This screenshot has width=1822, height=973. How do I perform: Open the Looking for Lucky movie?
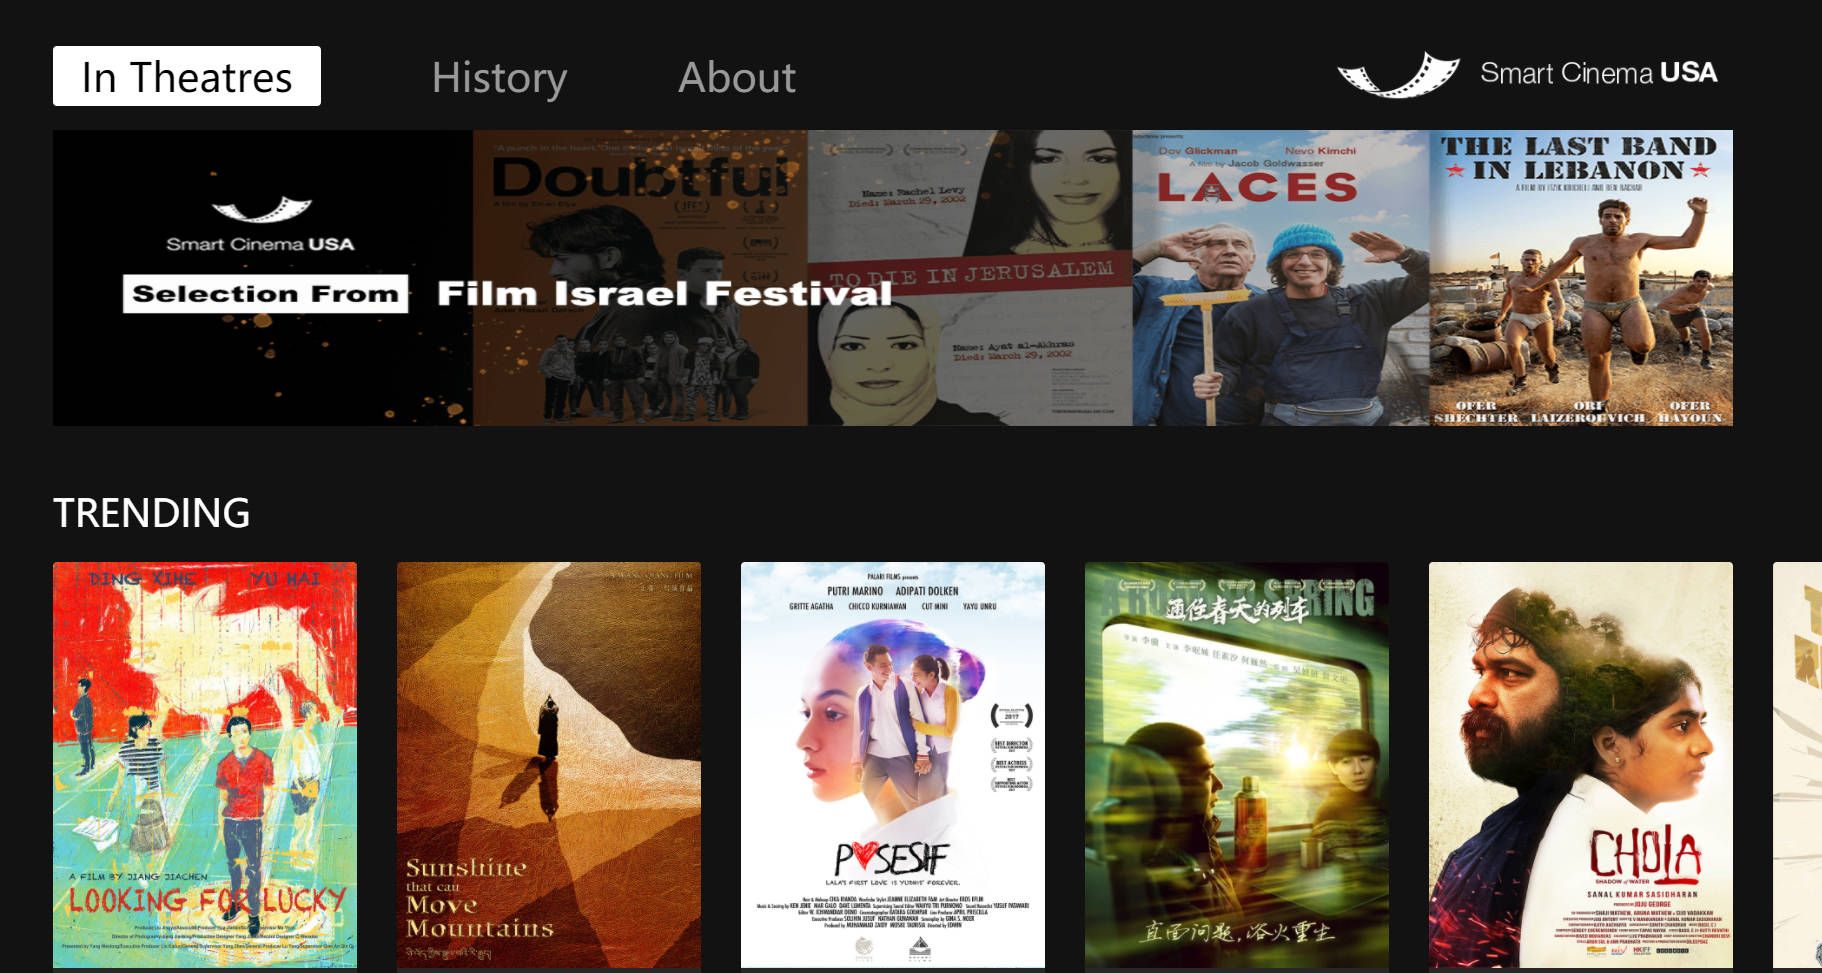click(205, 765)
